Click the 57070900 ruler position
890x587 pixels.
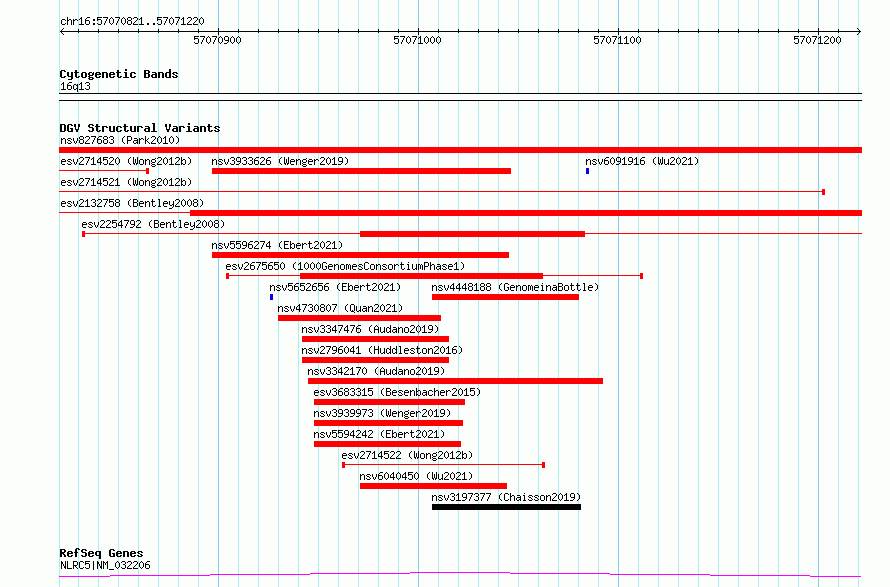pyautogui.click(x=217, y=40)
